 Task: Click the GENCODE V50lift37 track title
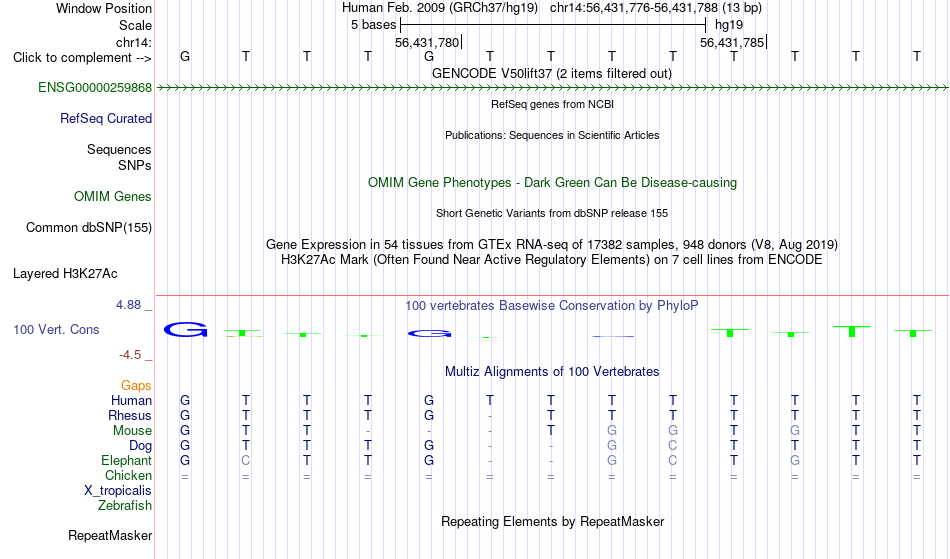[551, 73]
